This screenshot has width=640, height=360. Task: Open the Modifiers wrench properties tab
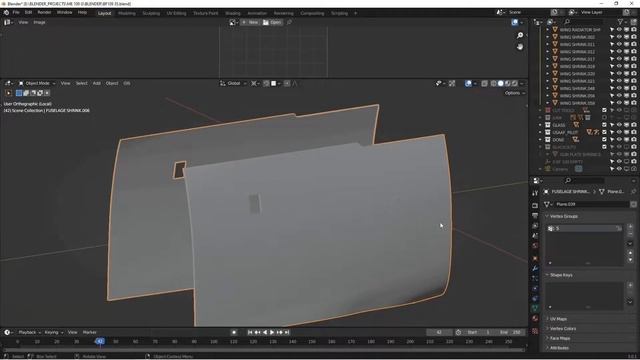coord(535,268)
